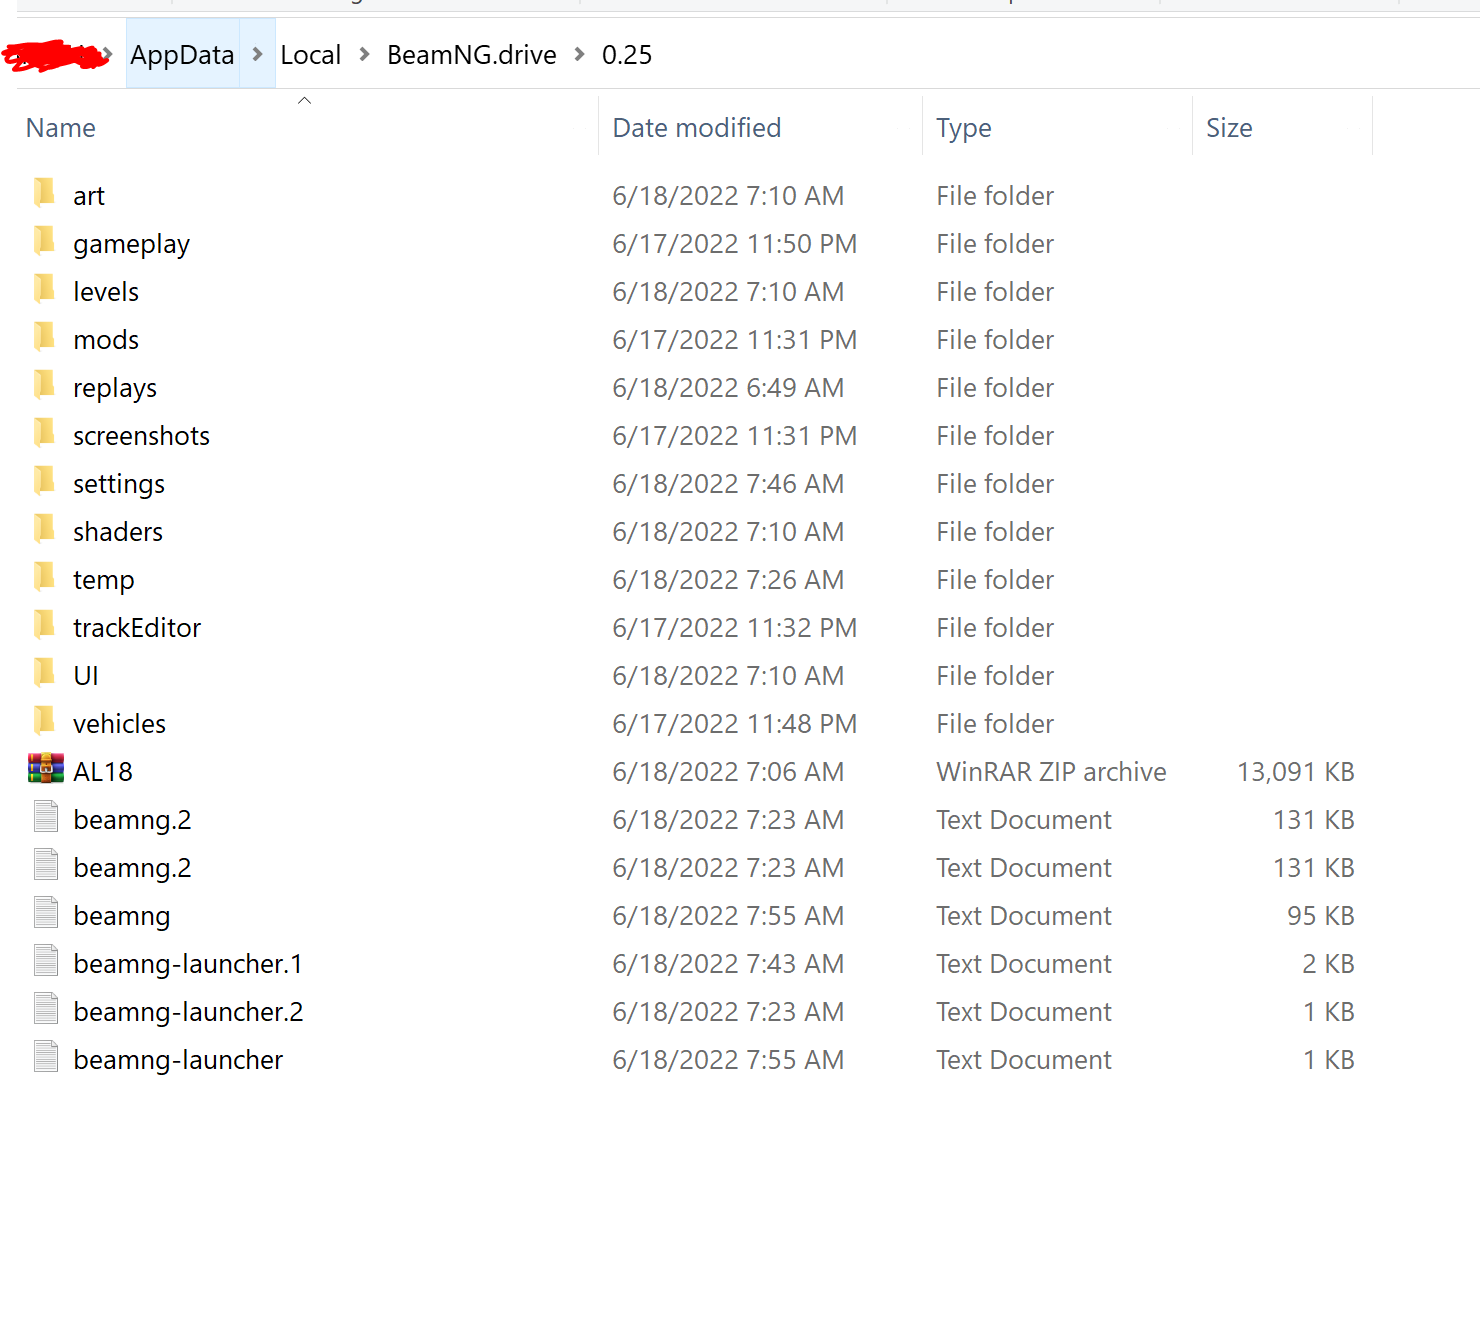Viewport: 1480px width, 1331px height.
Task: Click the replays folder icon
Action: click(x=45, y=384)
